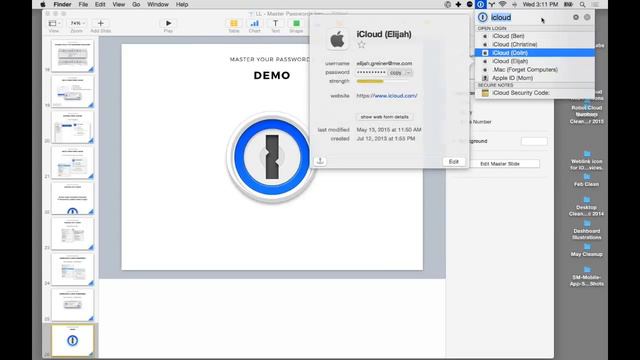Image resolution: width=640 pixels, height=360 pixels.
Task: Open the May Cleanup desktop folder
Action: 587,250
